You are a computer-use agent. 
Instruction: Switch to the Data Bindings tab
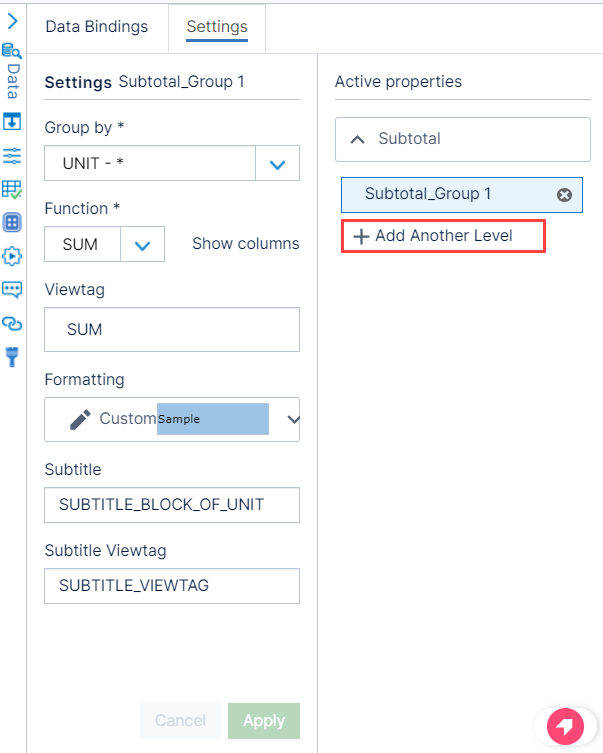click(x=97, y=27)
